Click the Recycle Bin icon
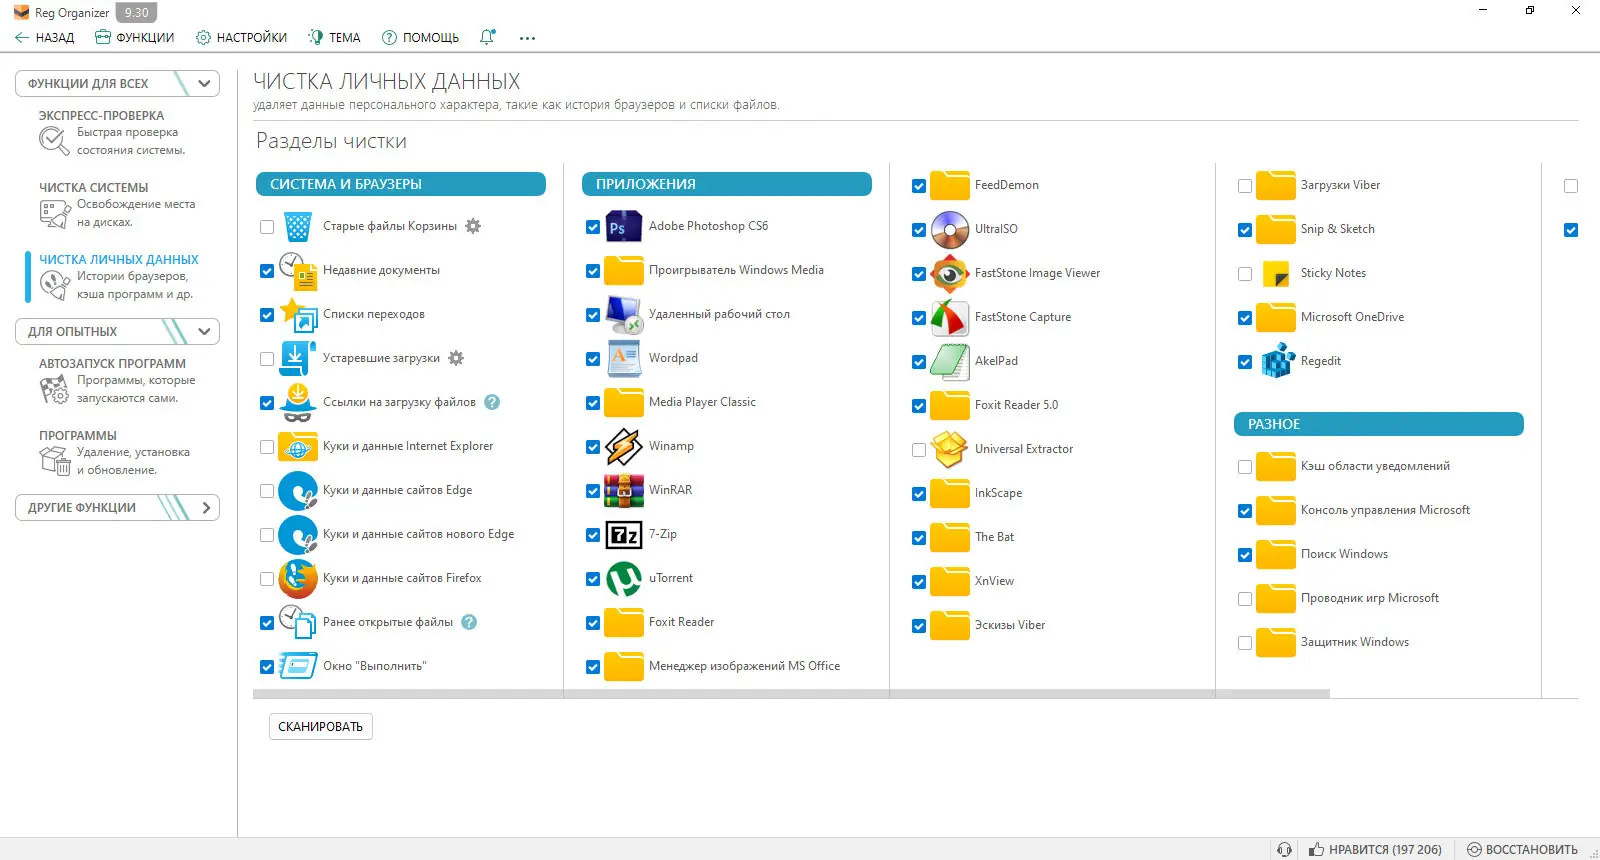1600x860 pixels. pos(298,227)
